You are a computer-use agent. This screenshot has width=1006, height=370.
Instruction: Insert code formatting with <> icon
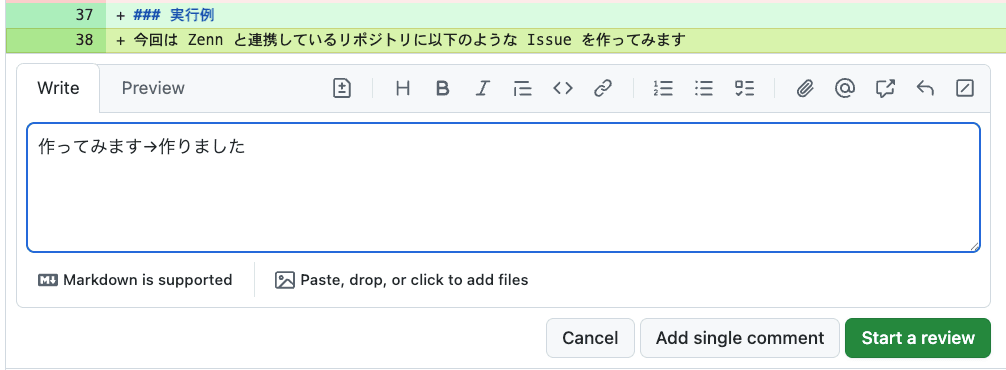tap(563, 88)
